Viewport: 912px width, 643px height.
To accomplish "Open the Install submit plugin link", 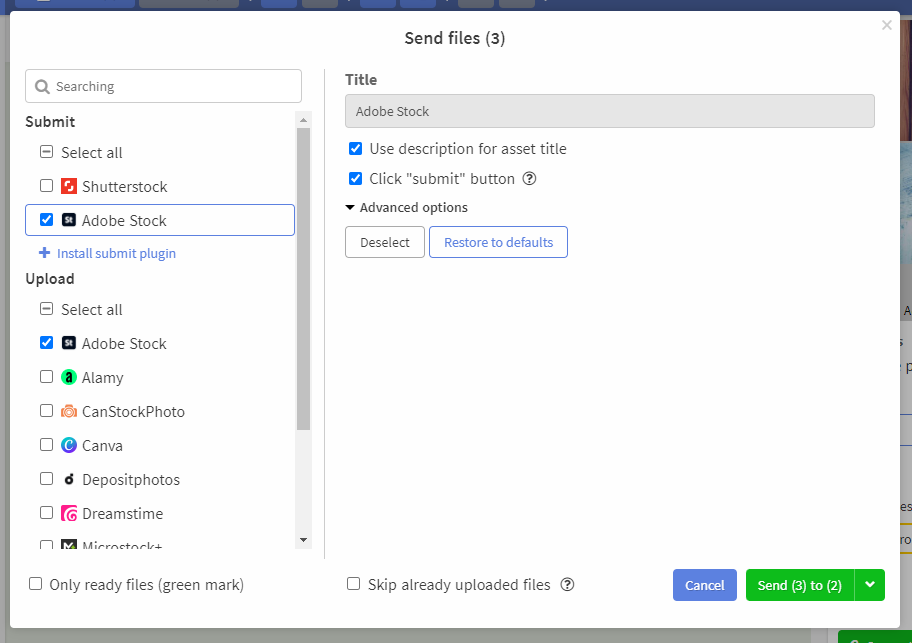I will 116,253.
